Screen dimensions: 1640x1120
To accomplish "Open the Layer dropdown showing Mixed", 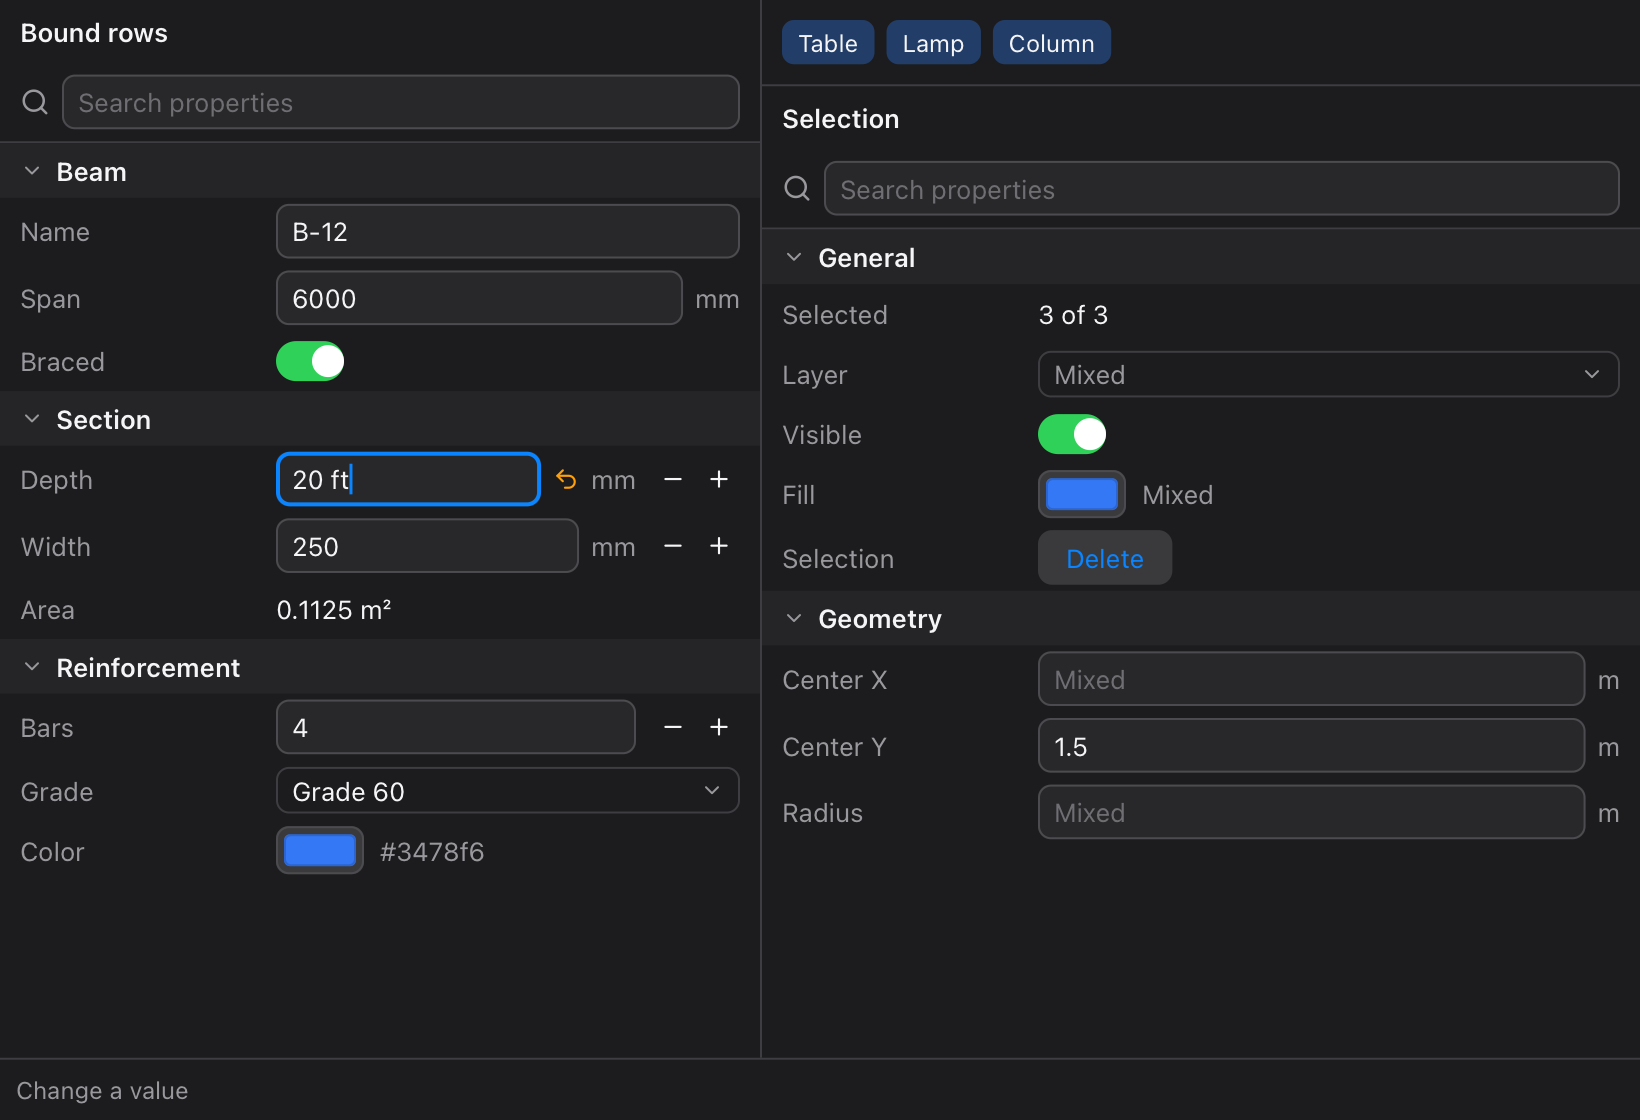I will [x=1328, y=374].
